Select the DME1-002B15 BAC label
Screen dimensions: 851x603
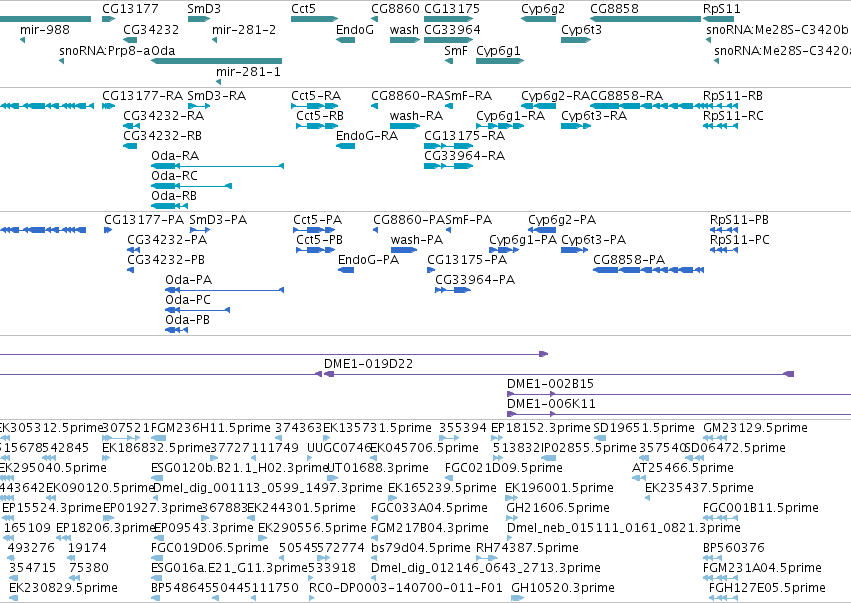coord(550,384)
